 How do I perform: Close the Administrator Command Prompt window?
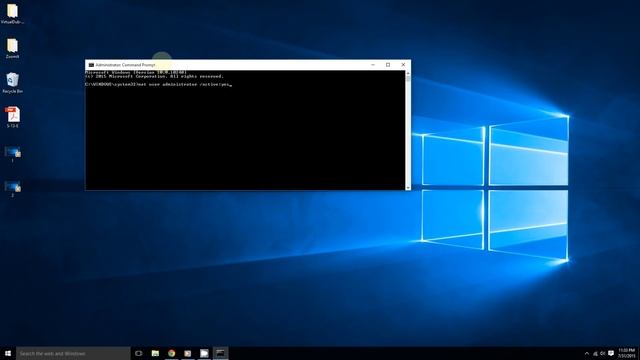coord(403,65)
